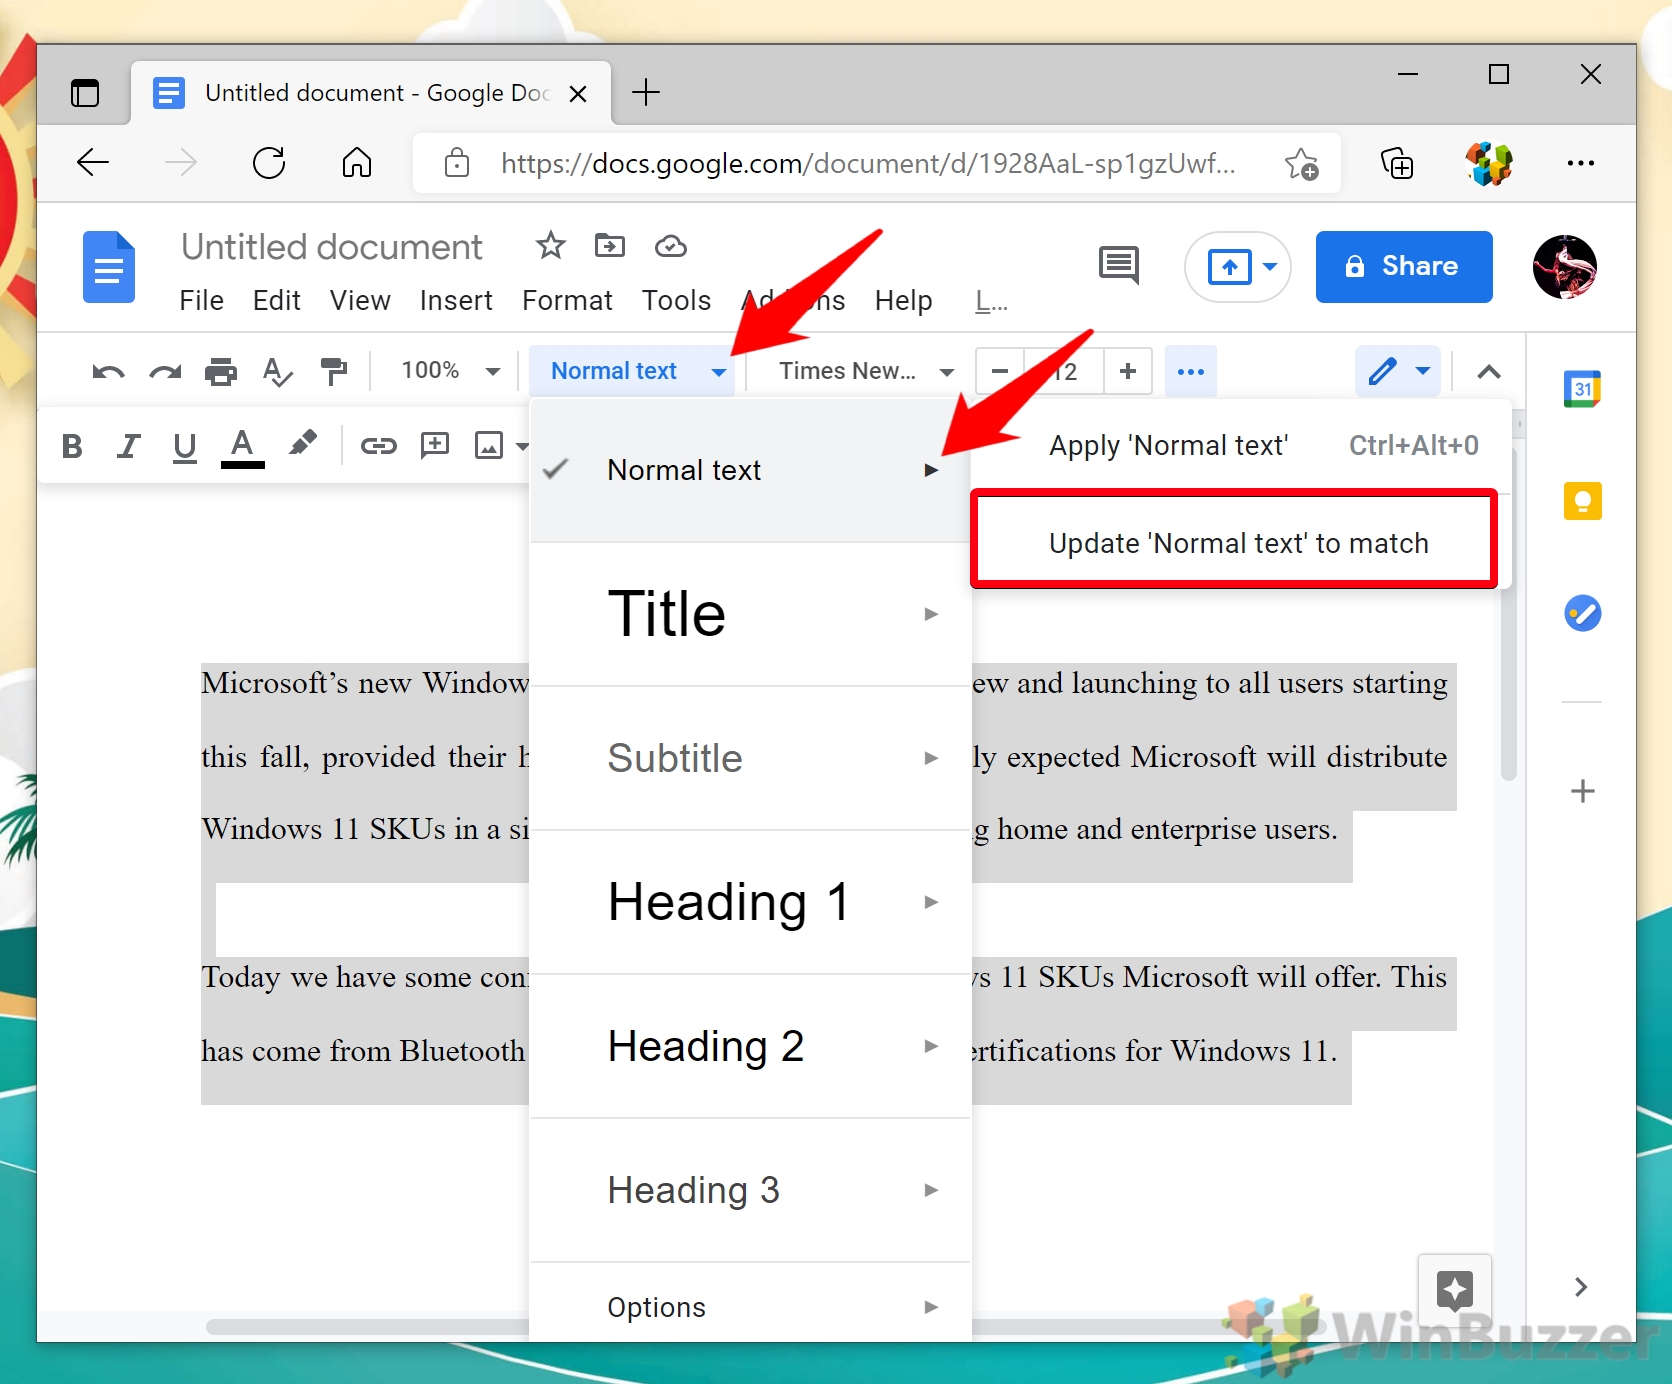Decrease font size with minus button

pos(999,372)
